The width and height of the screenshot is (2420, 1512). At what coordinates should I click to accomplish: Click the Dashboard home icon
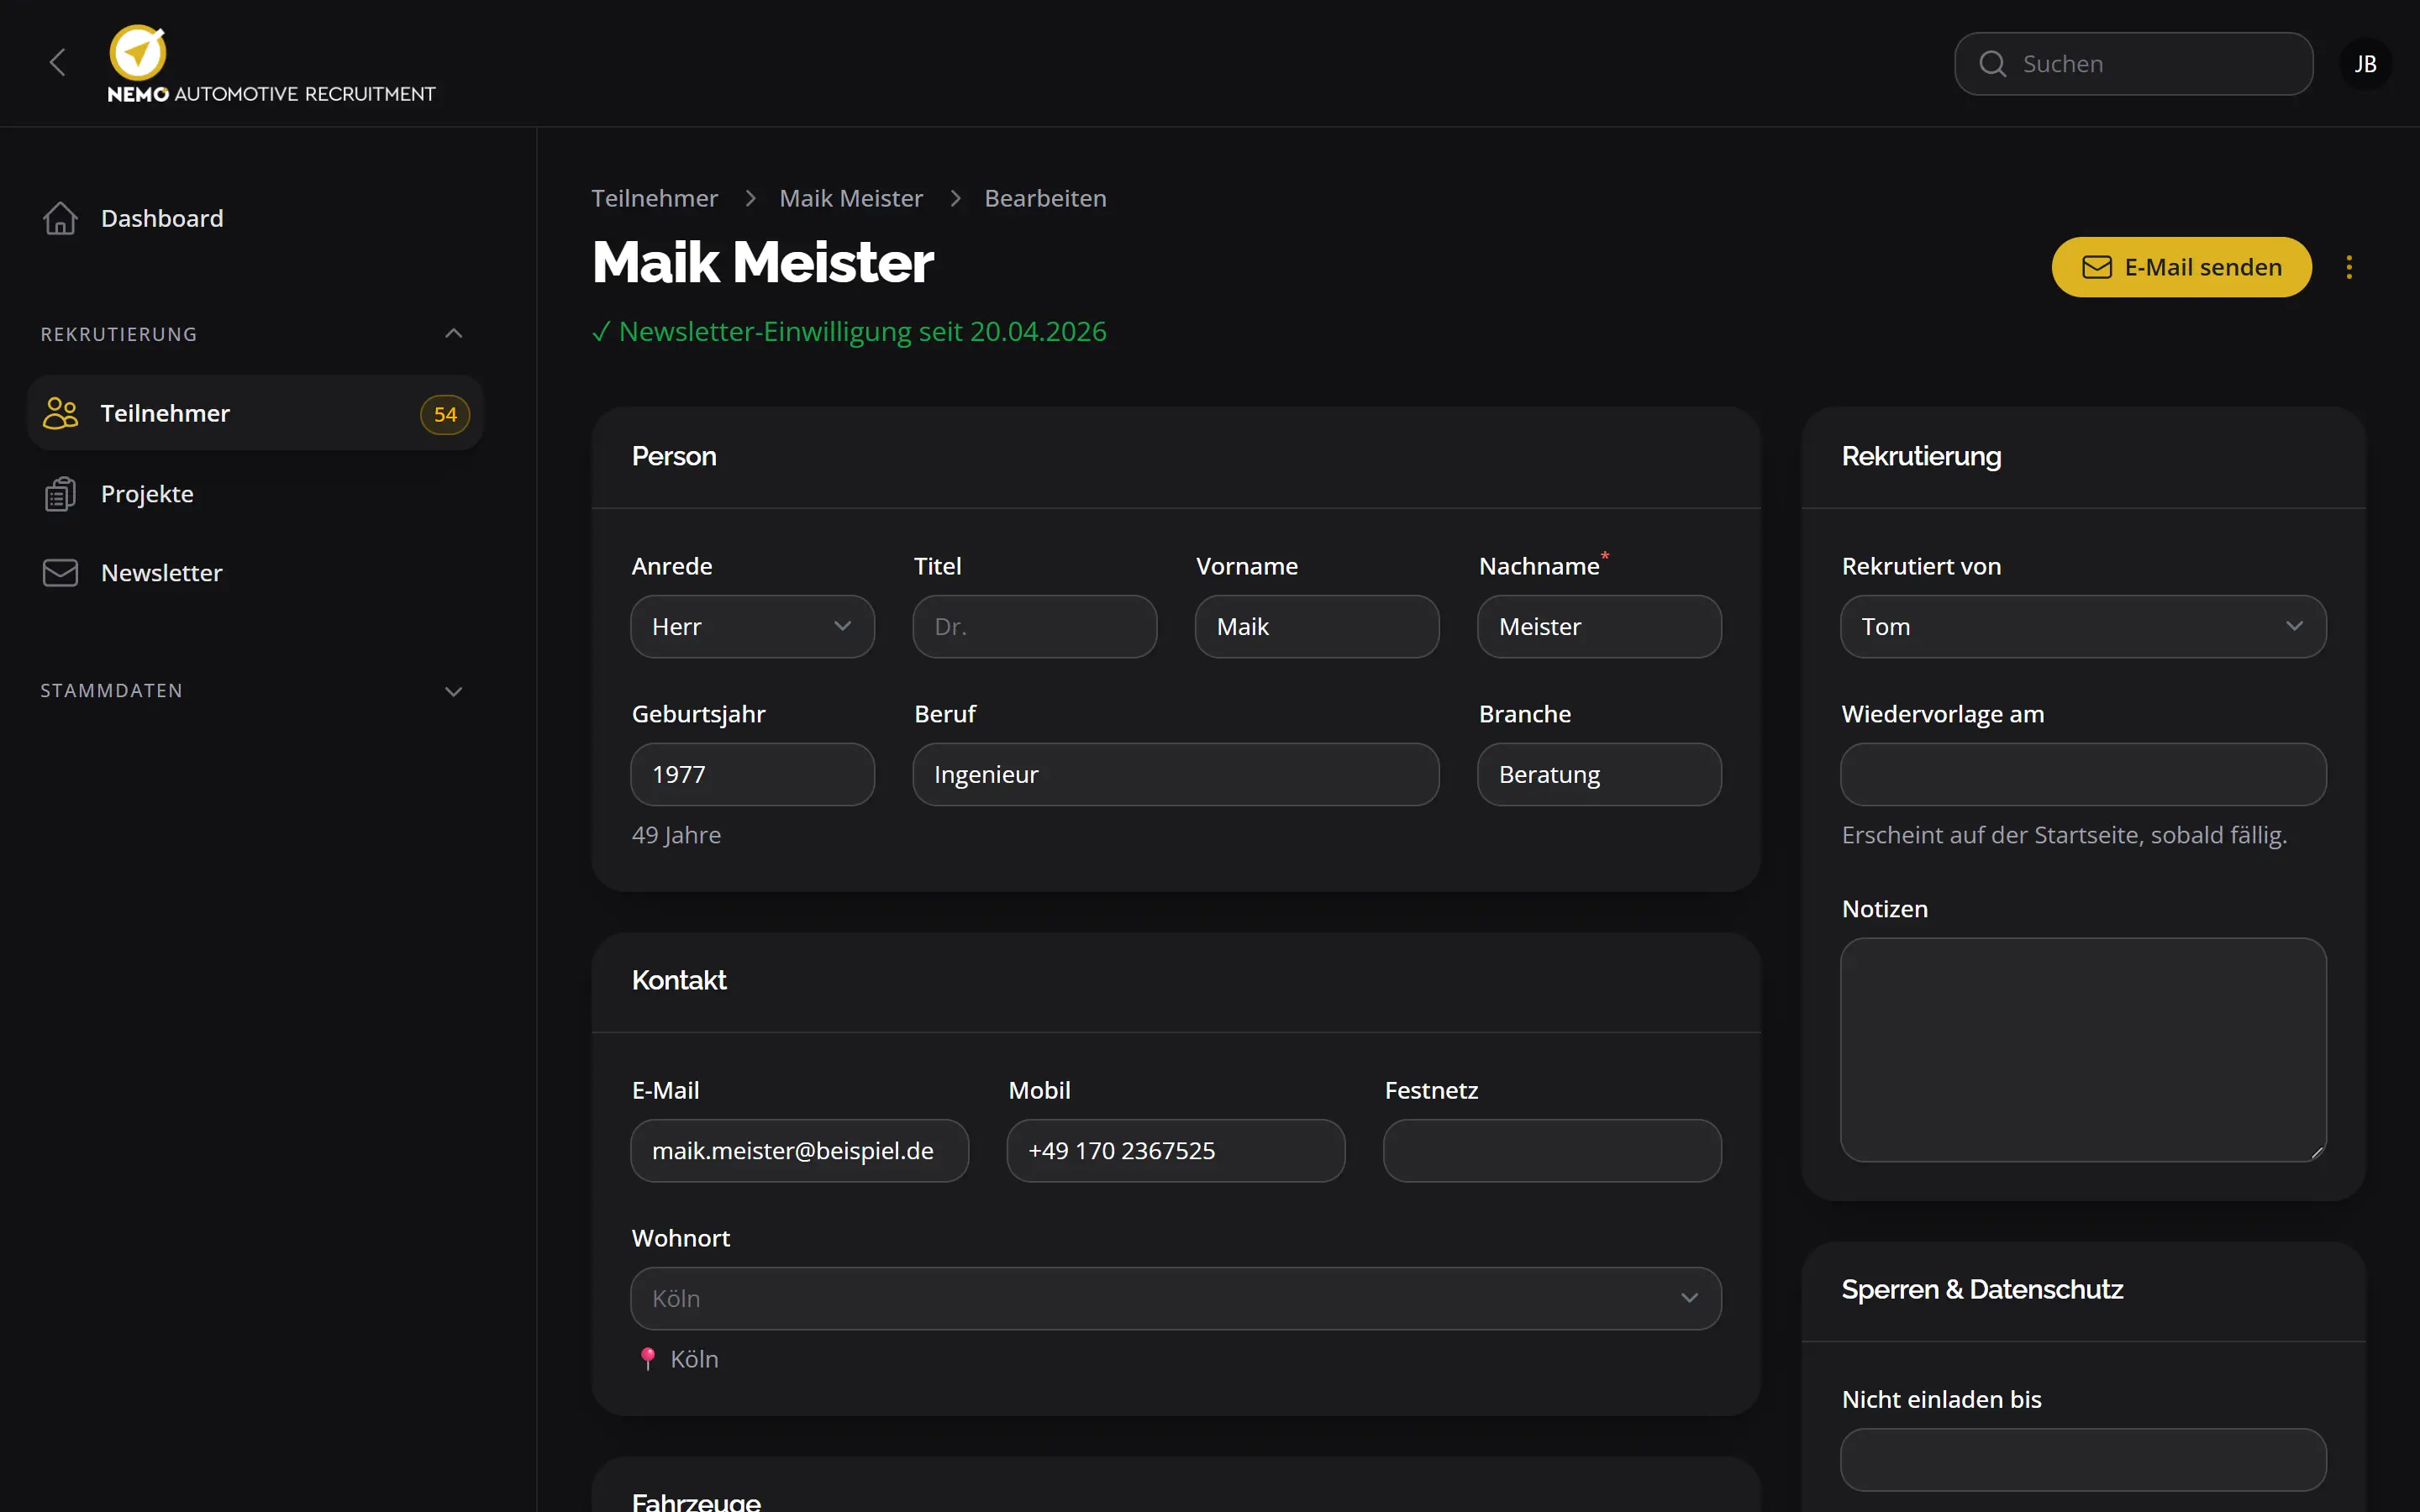(60, 218)
